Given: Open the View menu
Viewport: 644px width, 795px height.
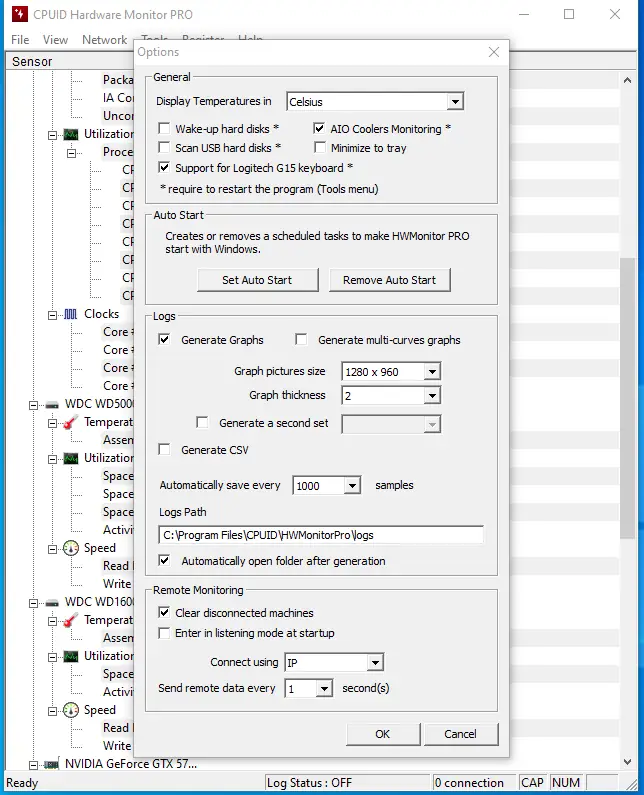Looking at the screenshot, I should [55, 40].
